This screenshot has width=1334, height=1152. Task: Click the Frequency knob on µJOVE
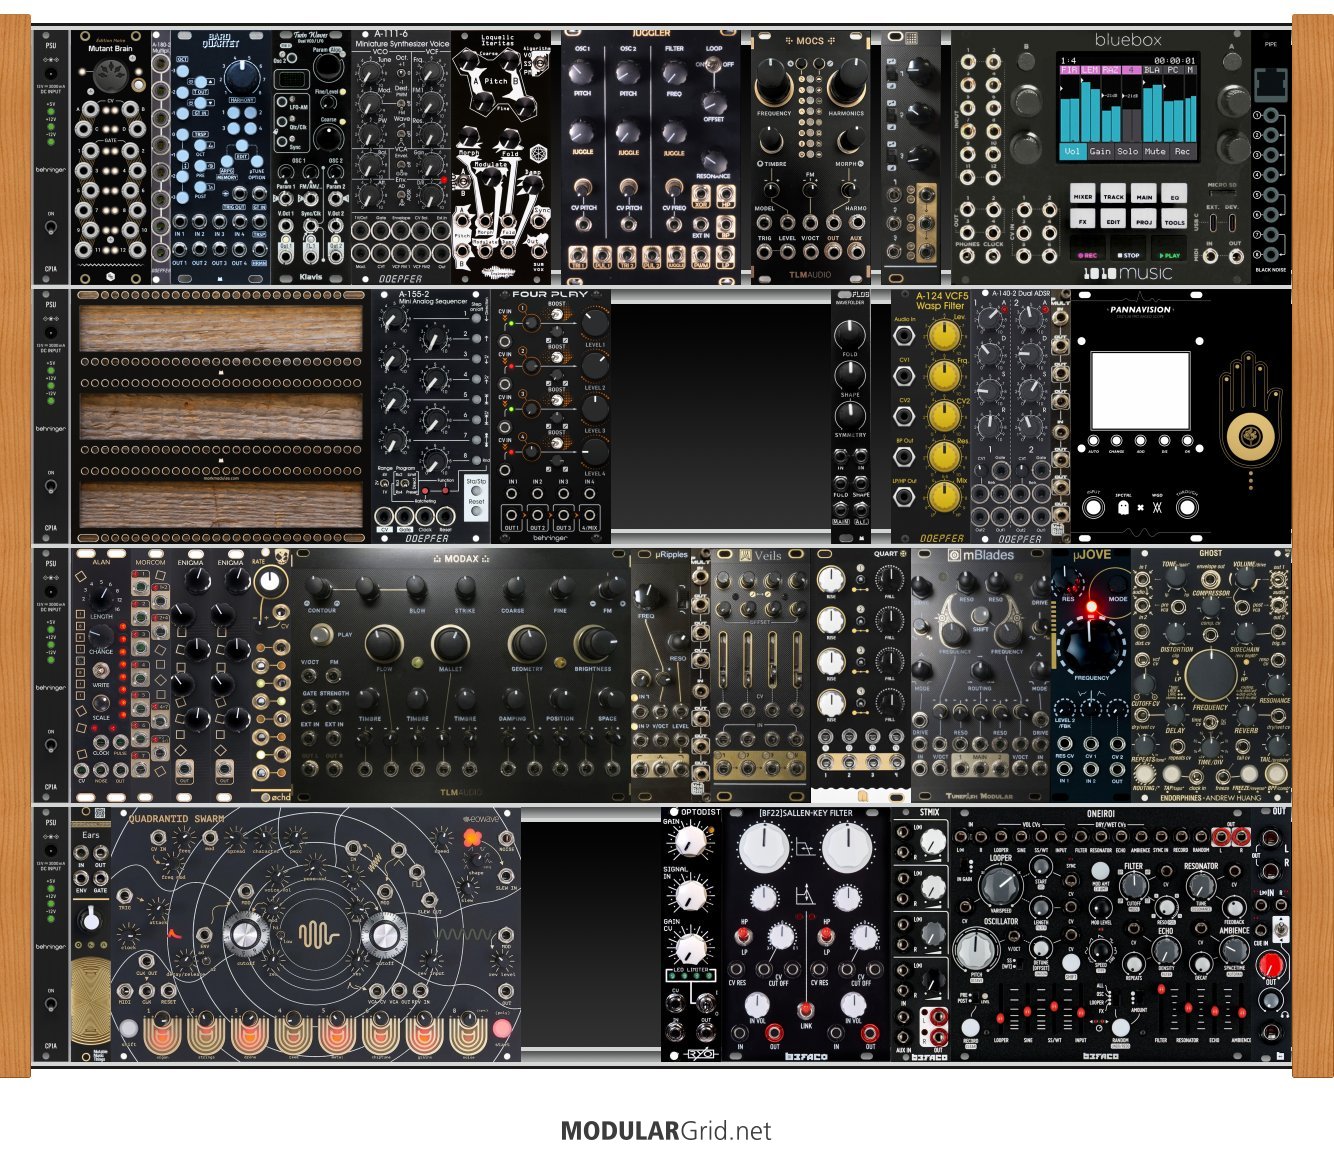coord(1091,649)
